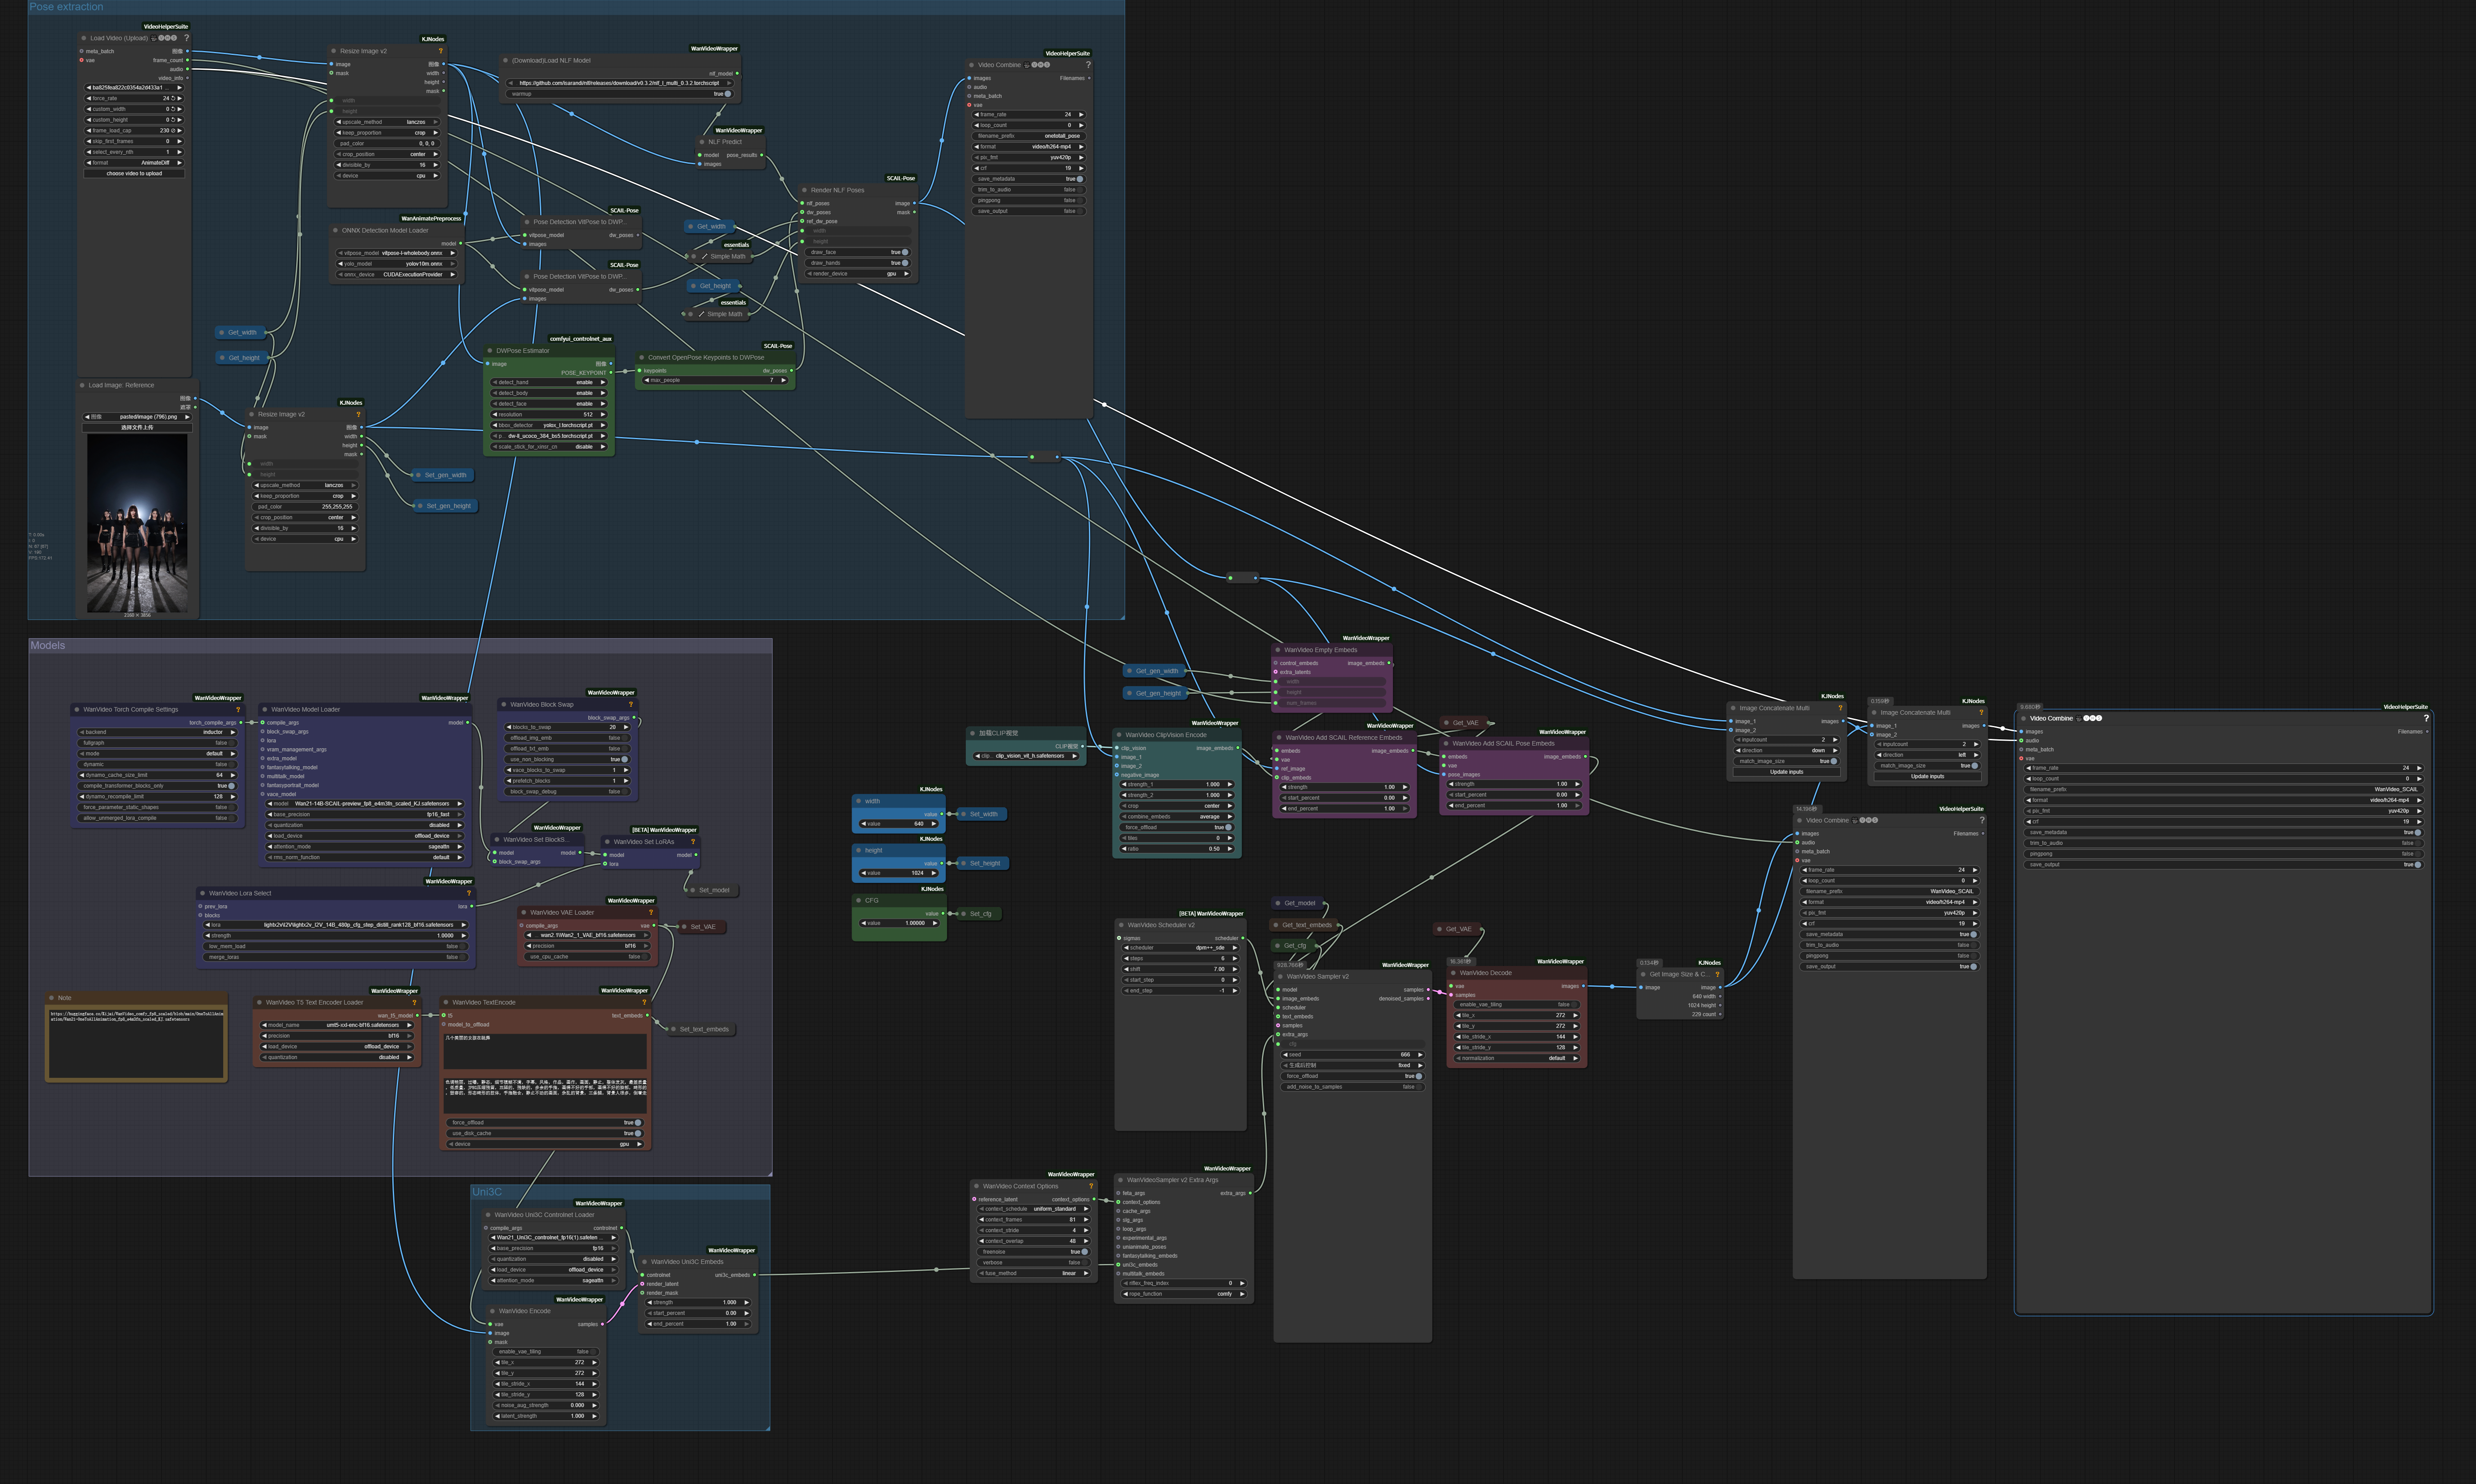
Task: Toggle freenoise in WanVideo Context Options
Action: [1084, 1252]
